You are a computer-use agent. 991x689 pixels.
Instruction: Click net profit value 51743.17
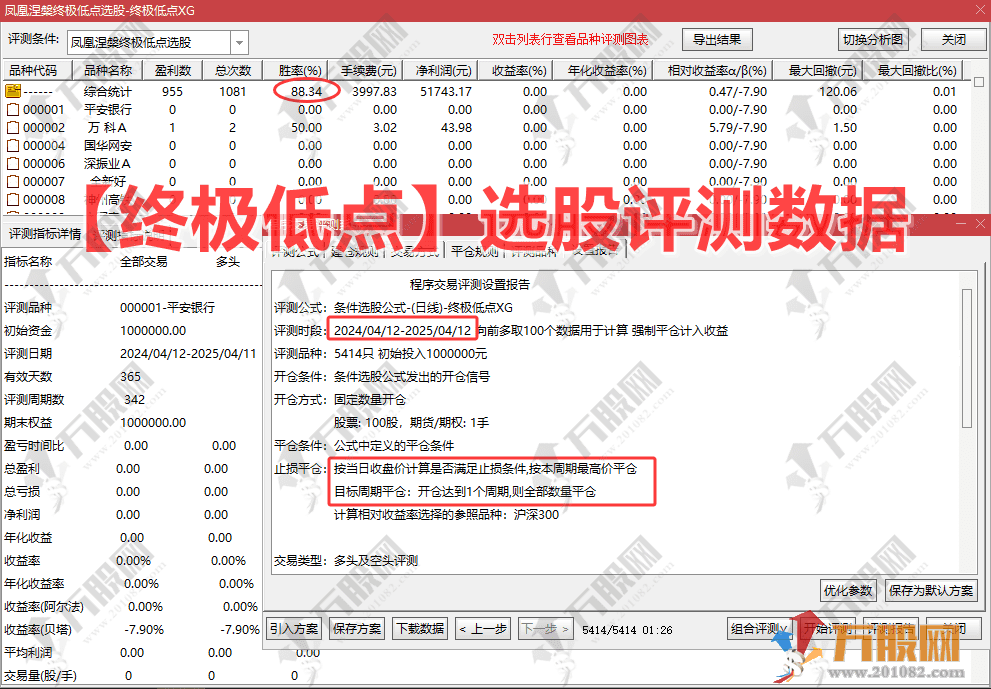tap(446, 92)
